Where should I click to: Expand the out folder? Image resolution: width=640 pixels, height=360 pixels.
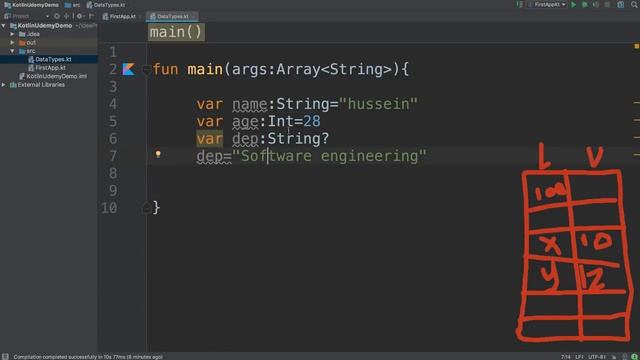12,42
